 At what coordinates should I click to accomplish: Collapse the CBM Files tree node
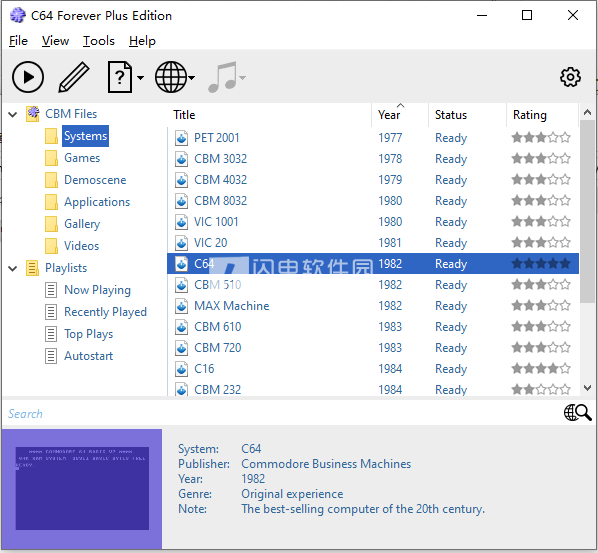click(13, 114)
